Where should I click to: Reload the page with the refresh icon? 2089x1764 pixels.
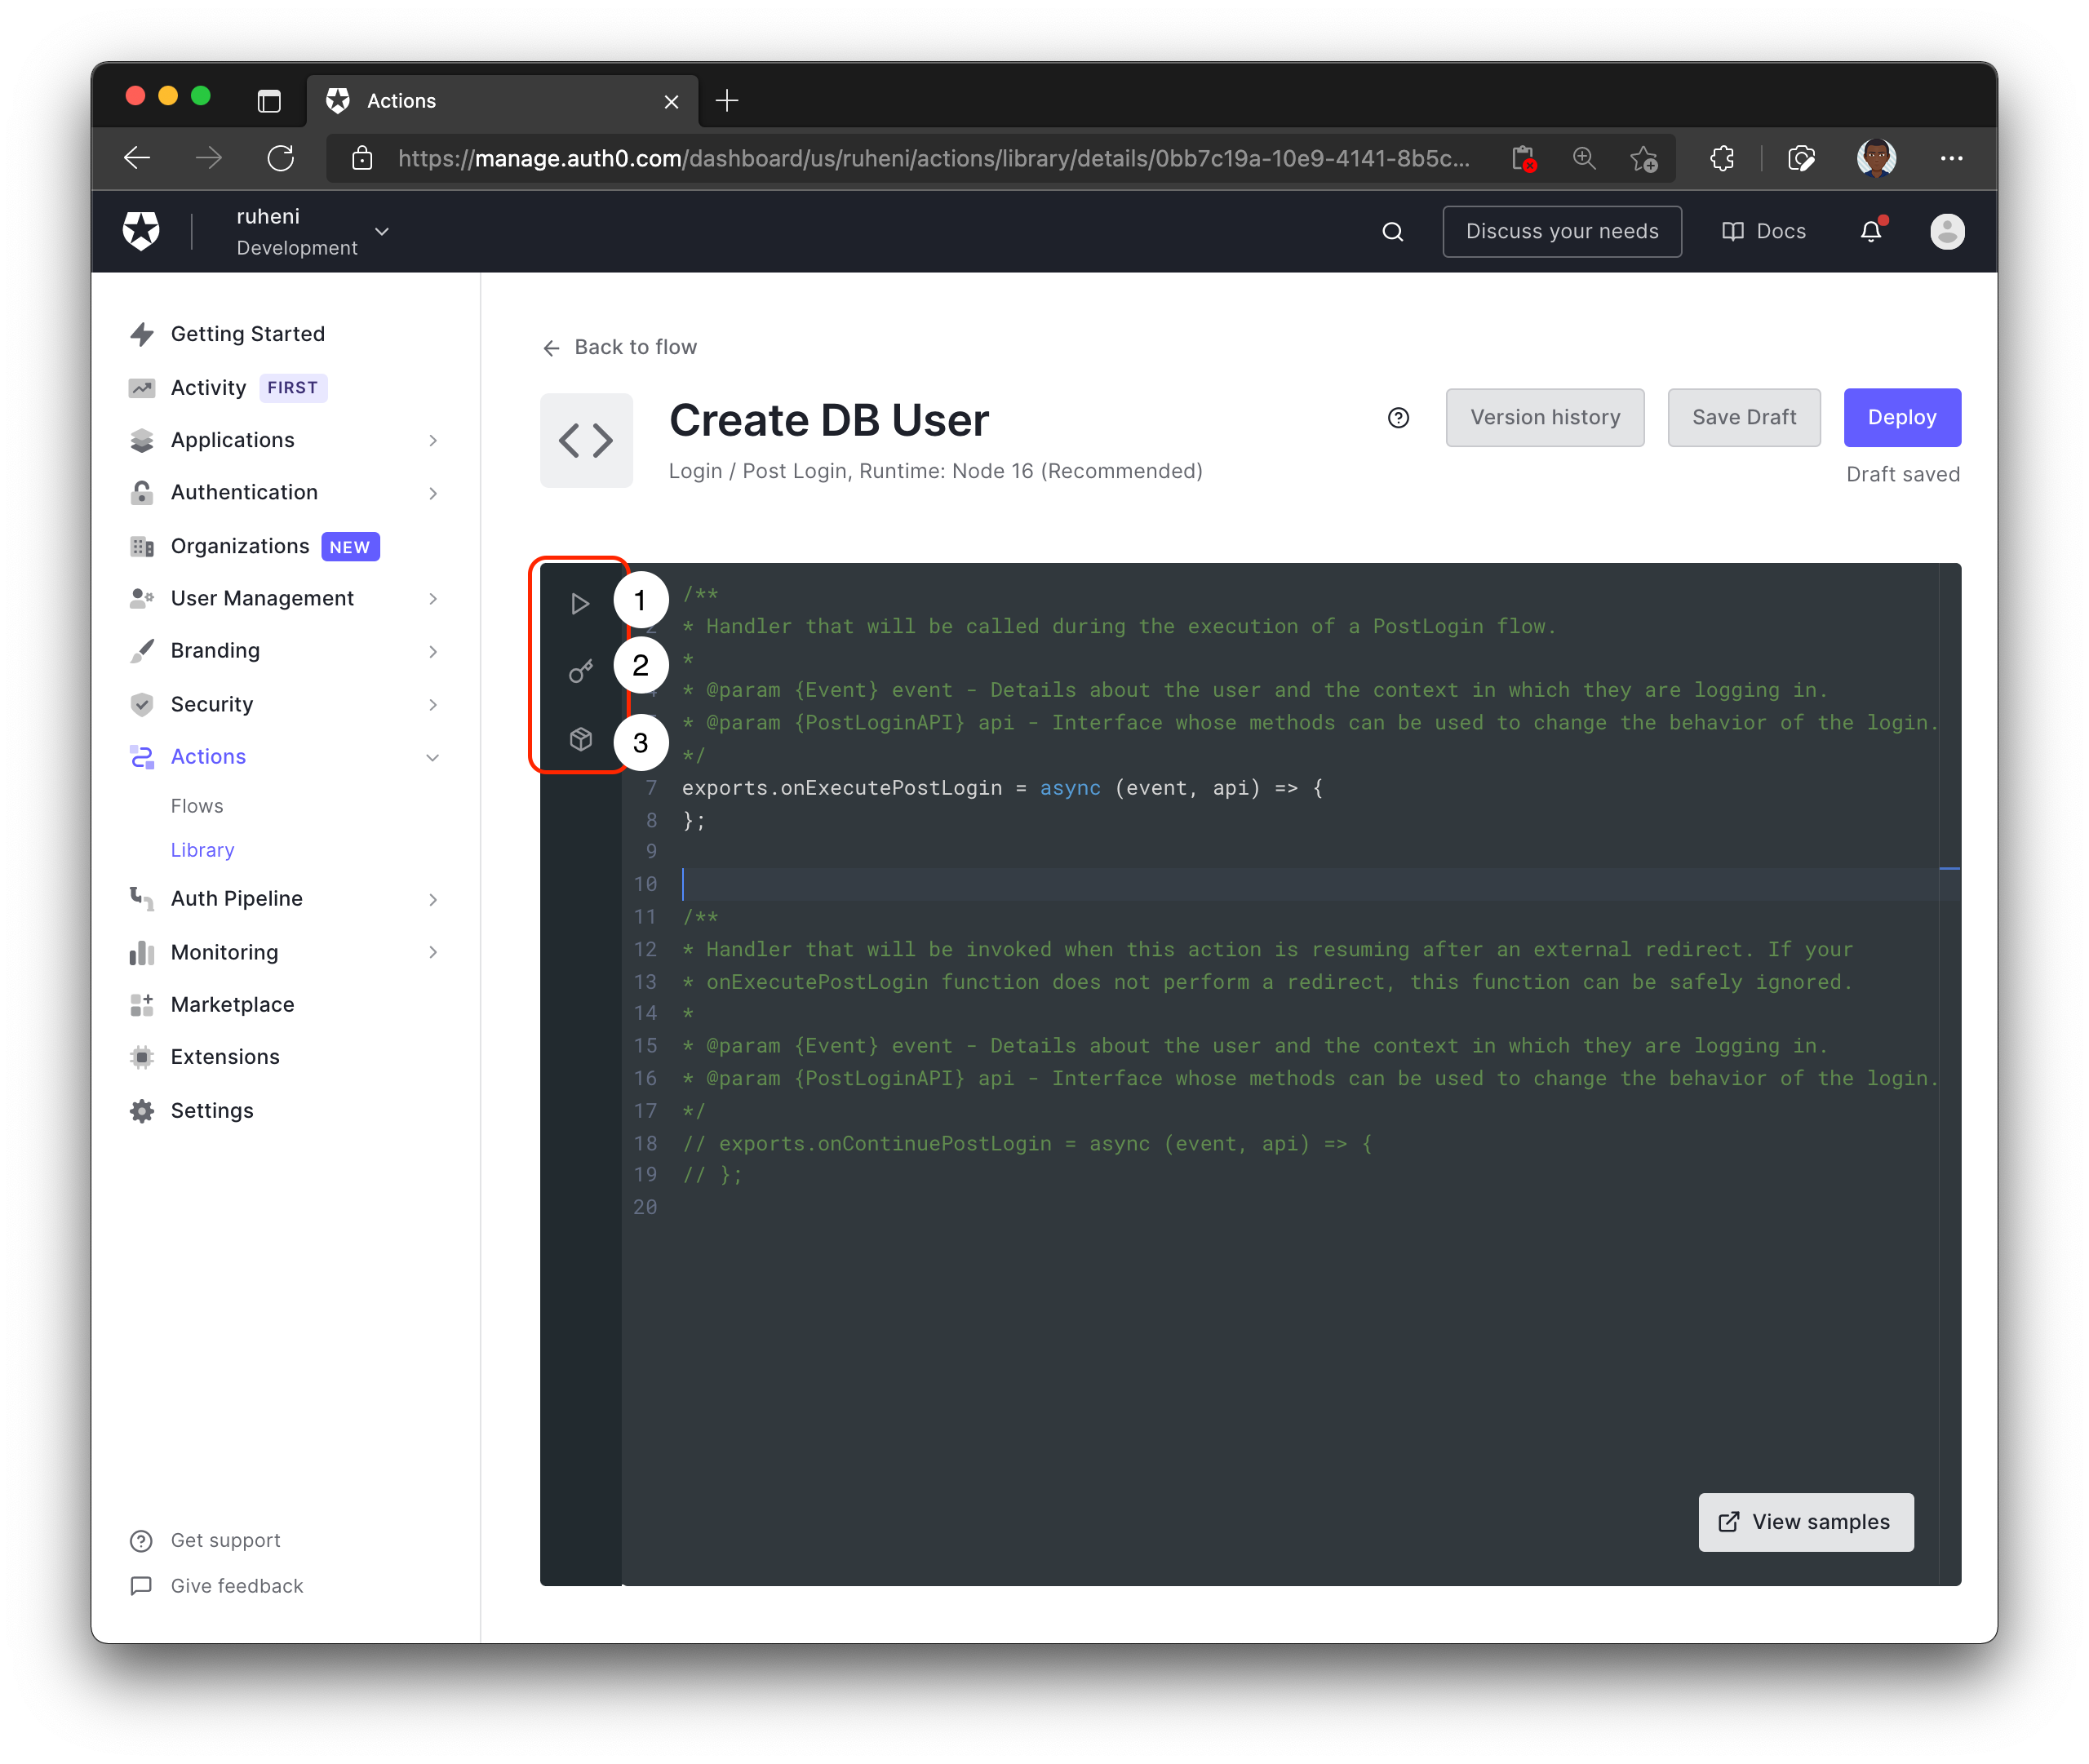tap(281, 158)
